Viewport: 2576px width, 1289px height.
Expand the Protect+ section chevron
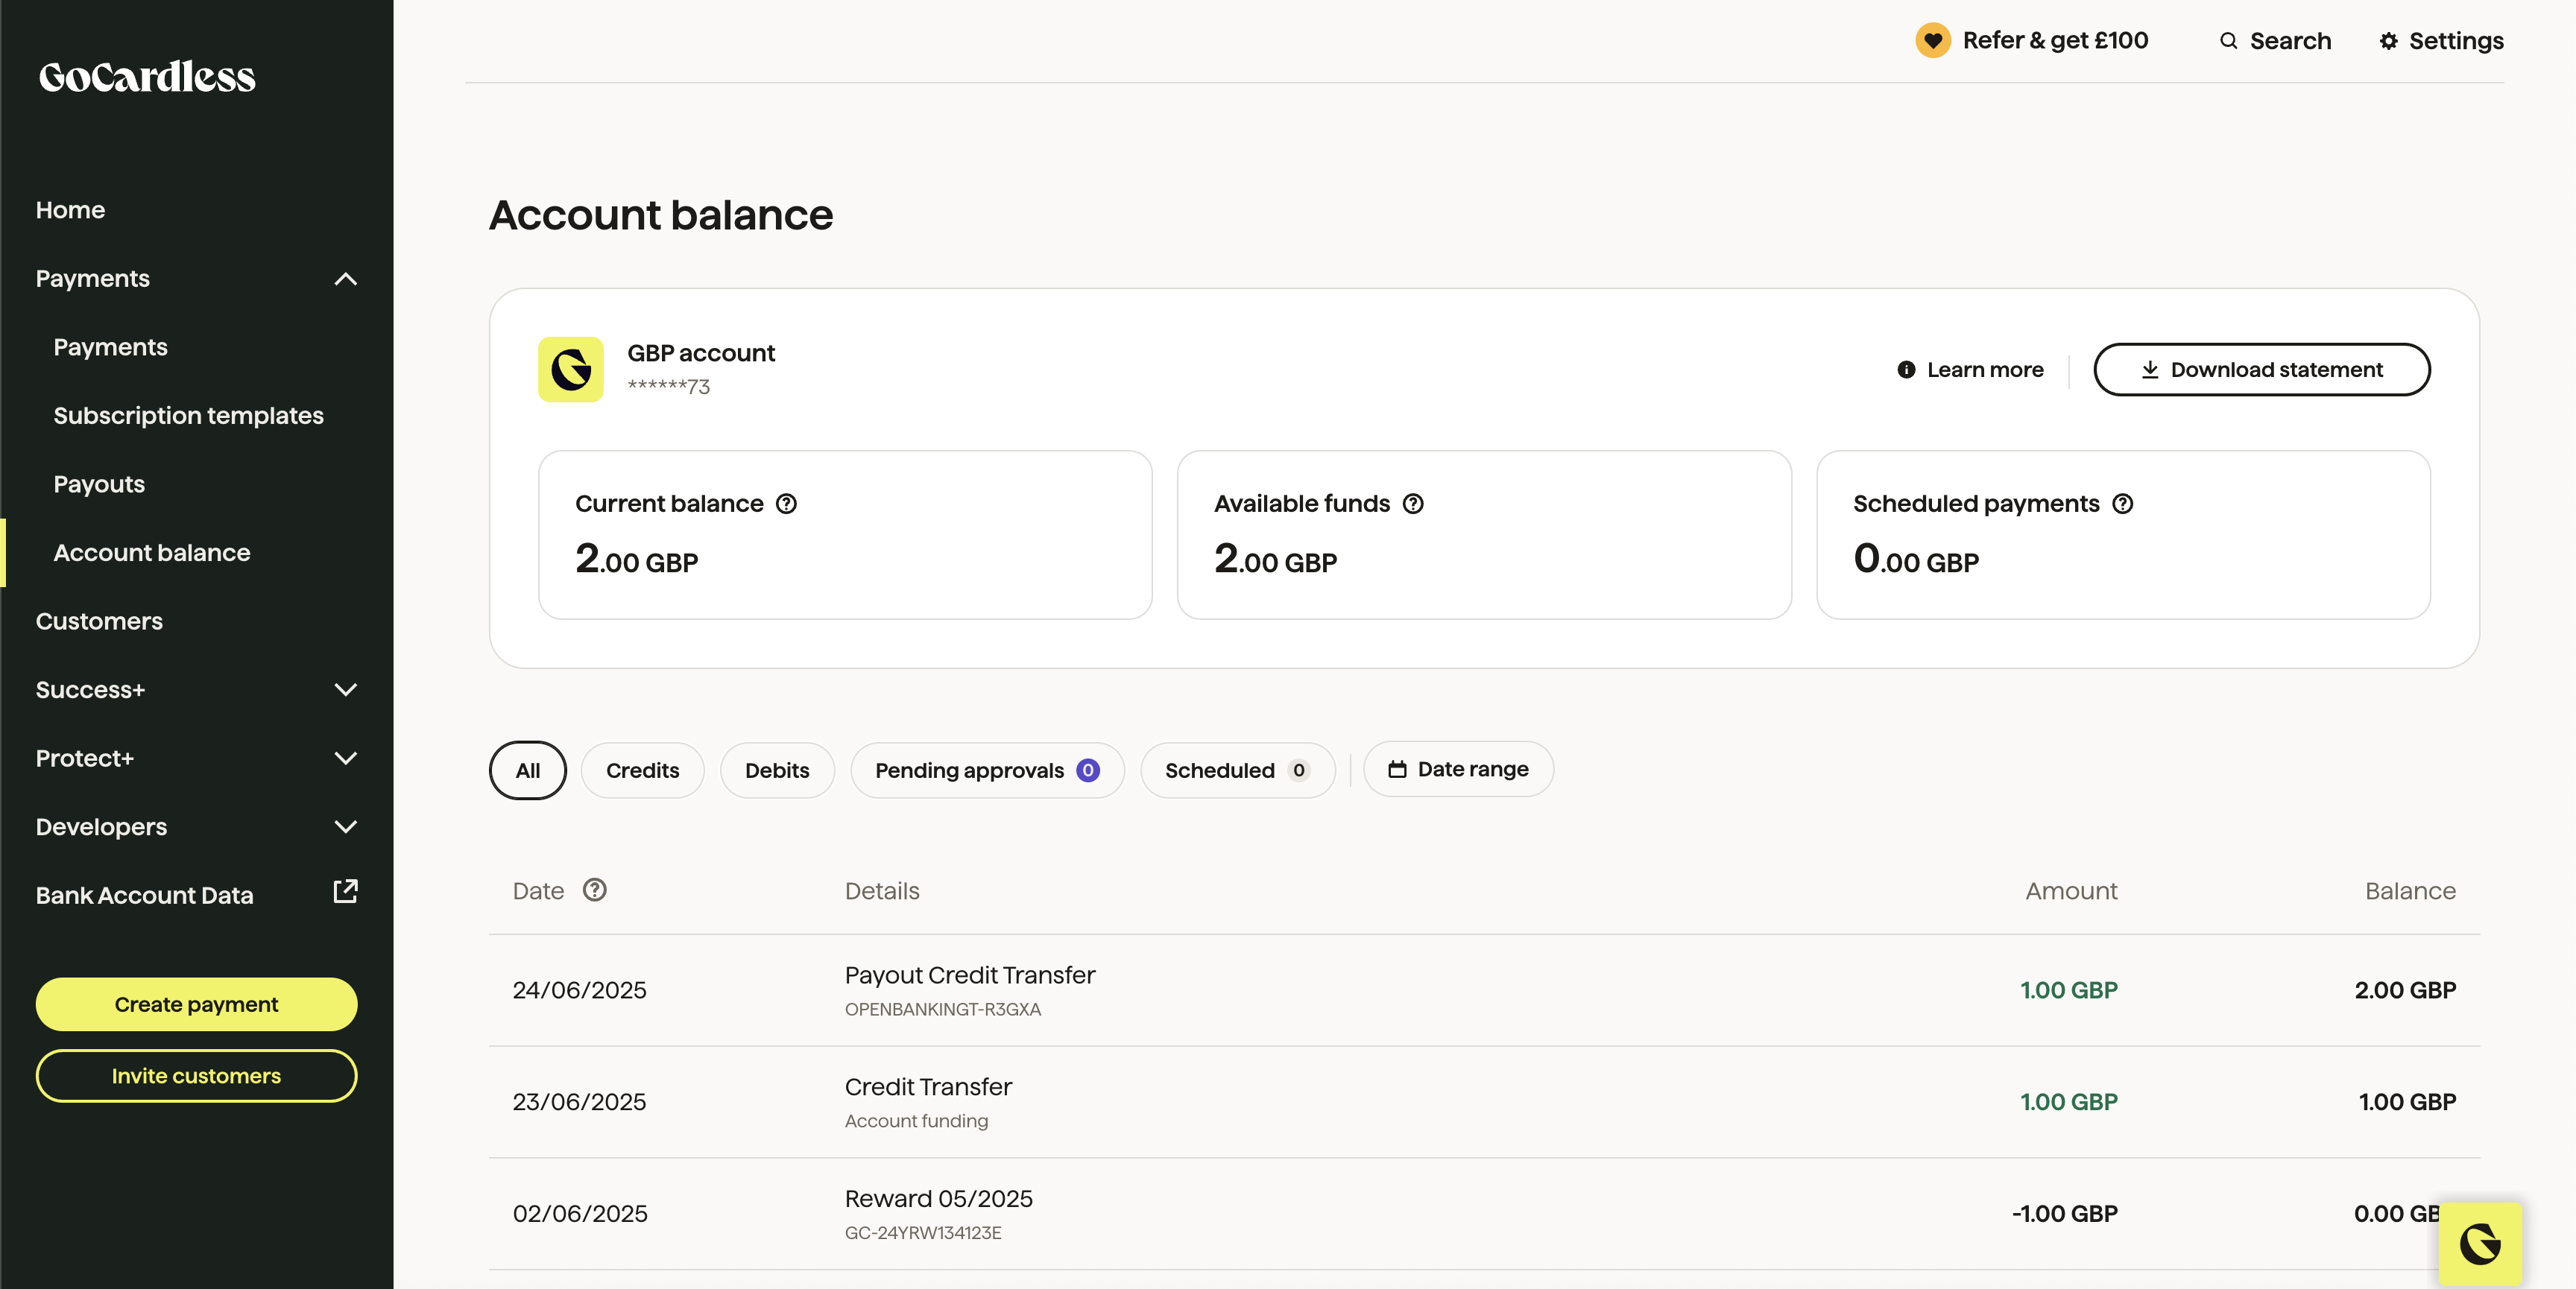click(x=345, y=758)
